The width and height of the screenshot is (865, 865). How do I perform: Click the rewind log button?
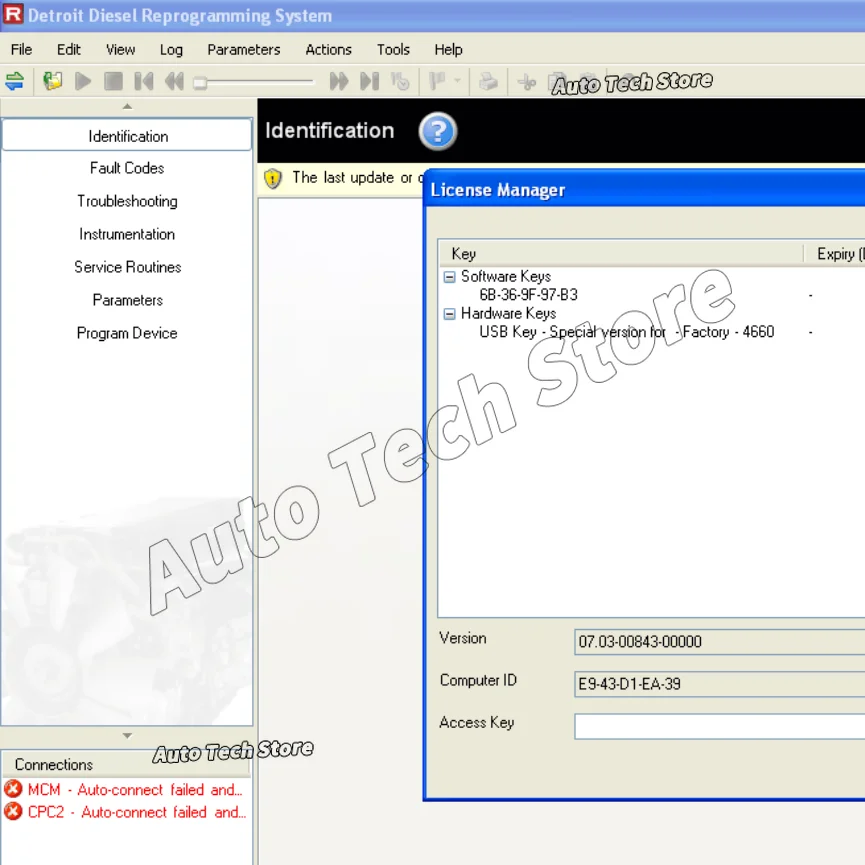(x=174, y=82)
